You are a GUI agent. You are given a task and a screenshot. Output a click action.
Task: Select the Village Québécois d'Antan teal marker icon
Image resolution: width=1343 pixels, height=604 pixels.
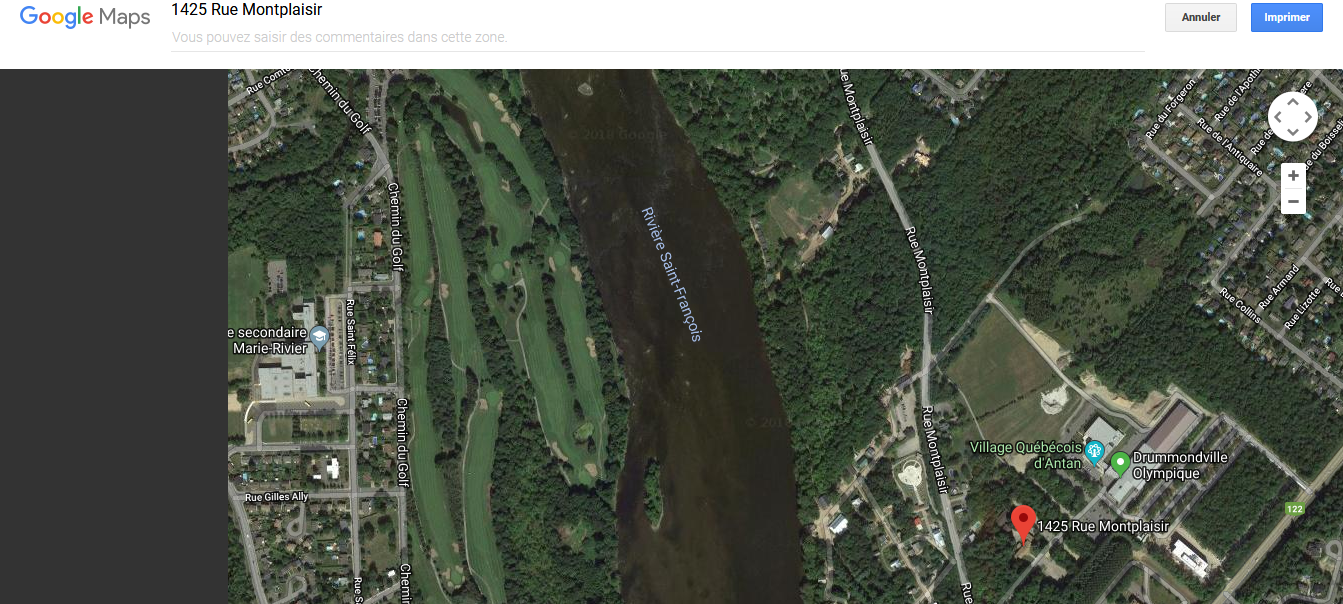coord(1095,452)
